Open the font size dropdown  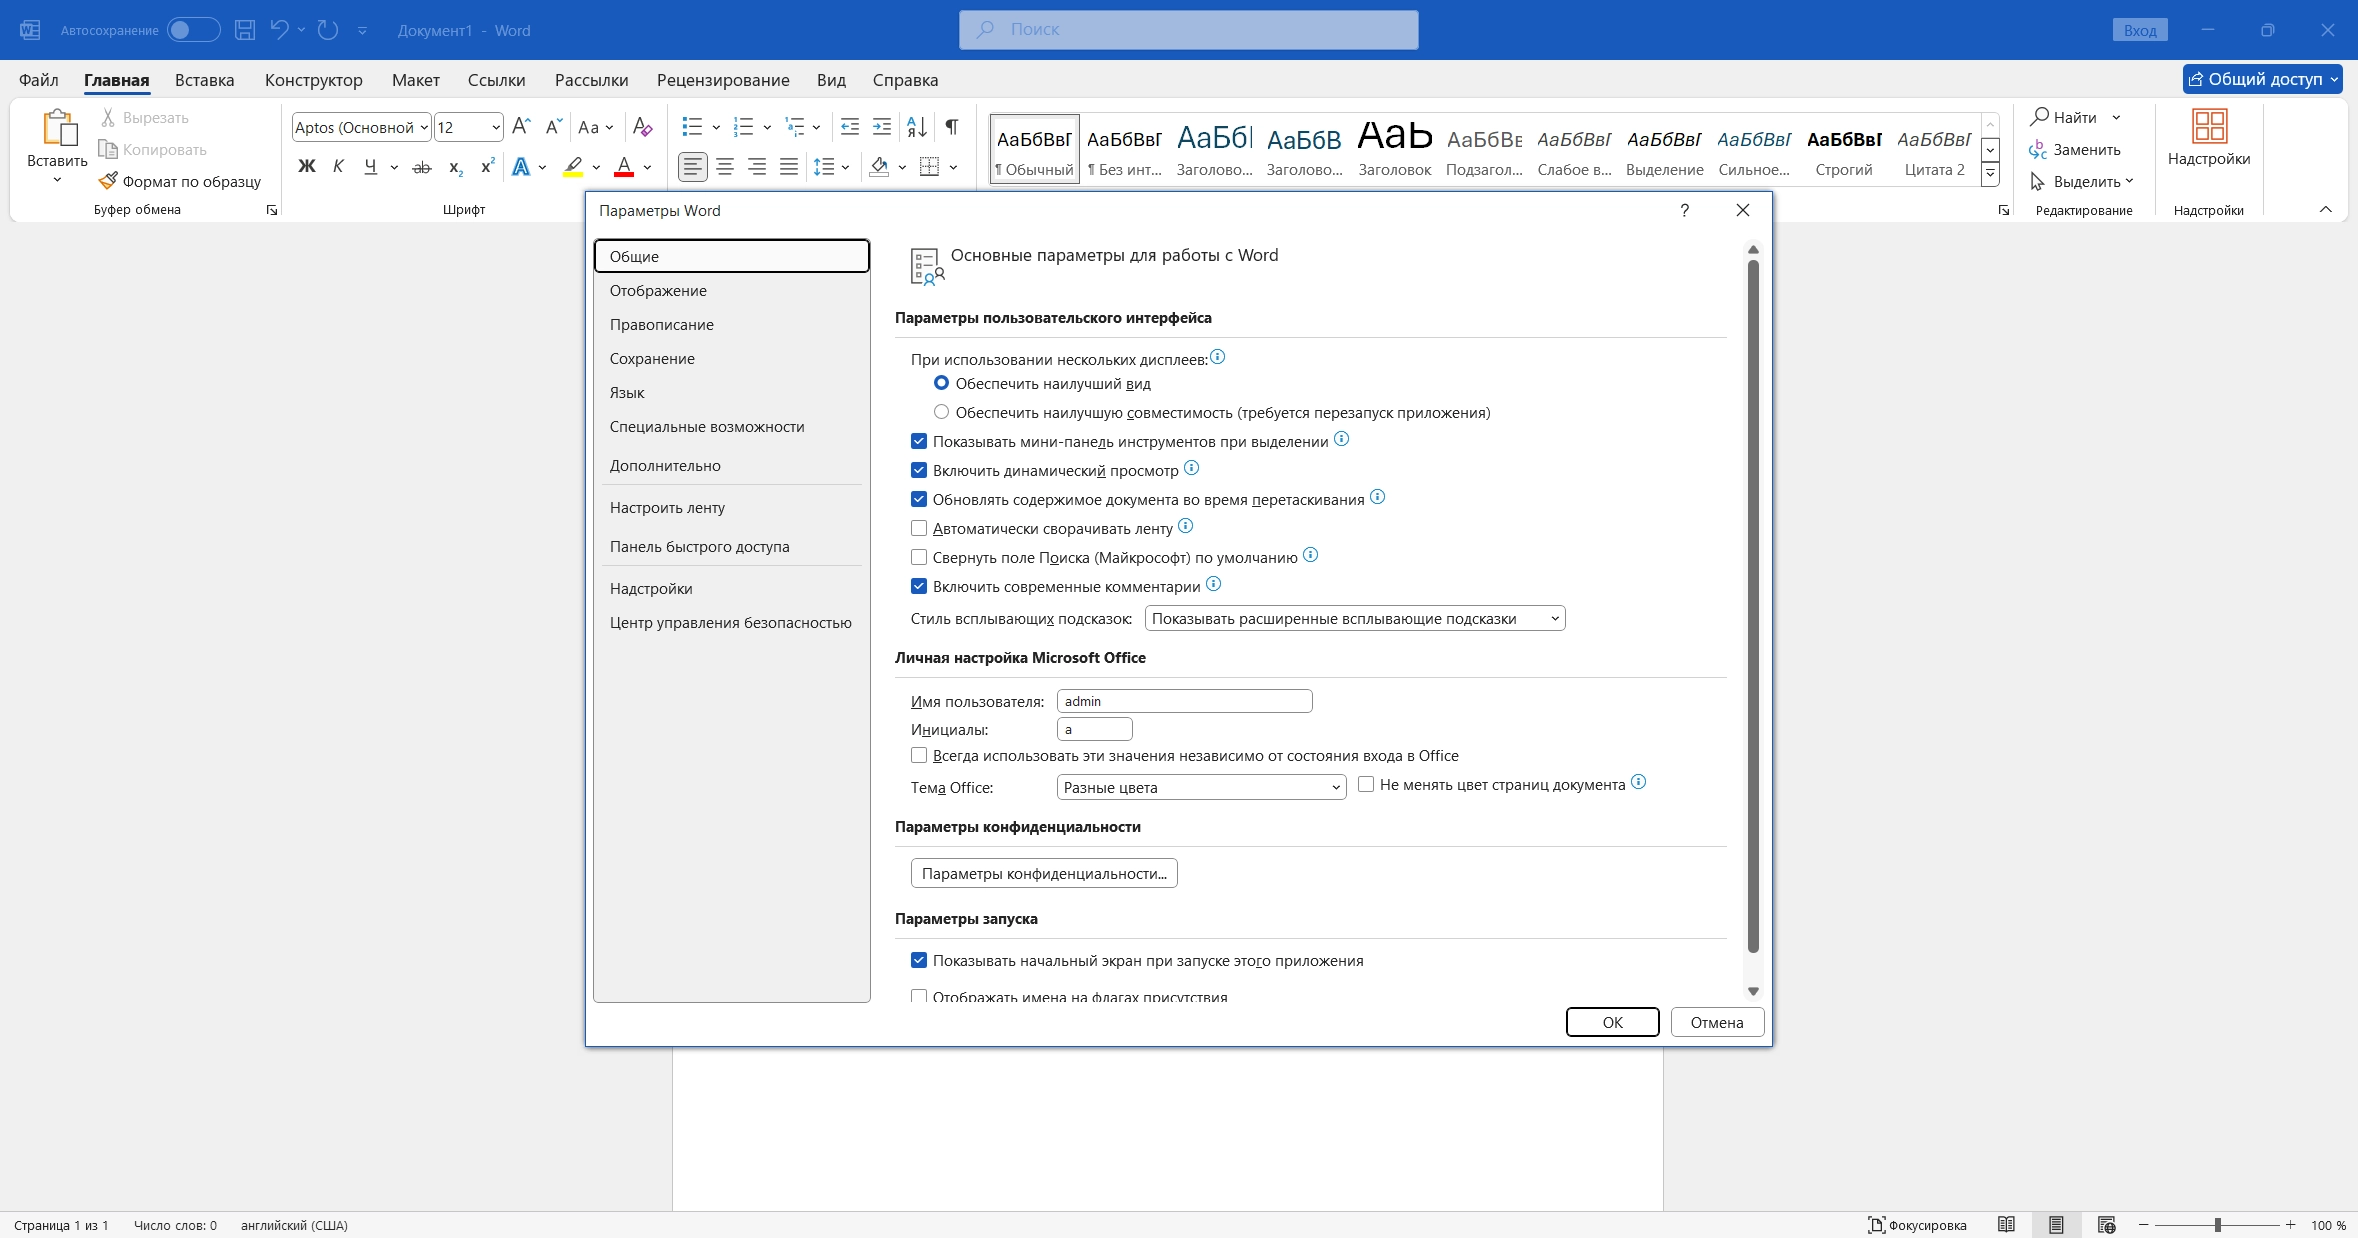pyautogui.click(x=495, y=127)
